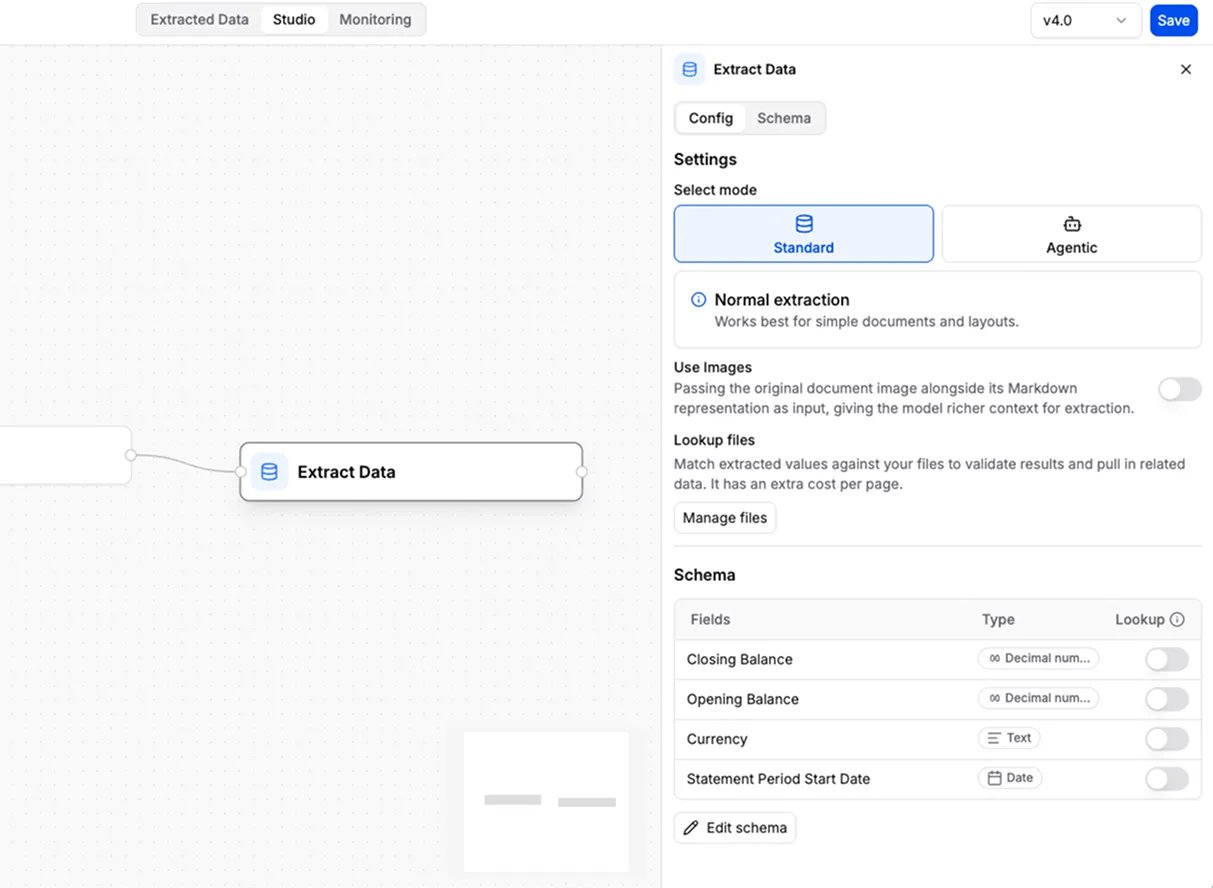Click the text-lines icon in Text type
Image resolution: width=1213 pixels, height=888 pixels.
coord(994,738)
